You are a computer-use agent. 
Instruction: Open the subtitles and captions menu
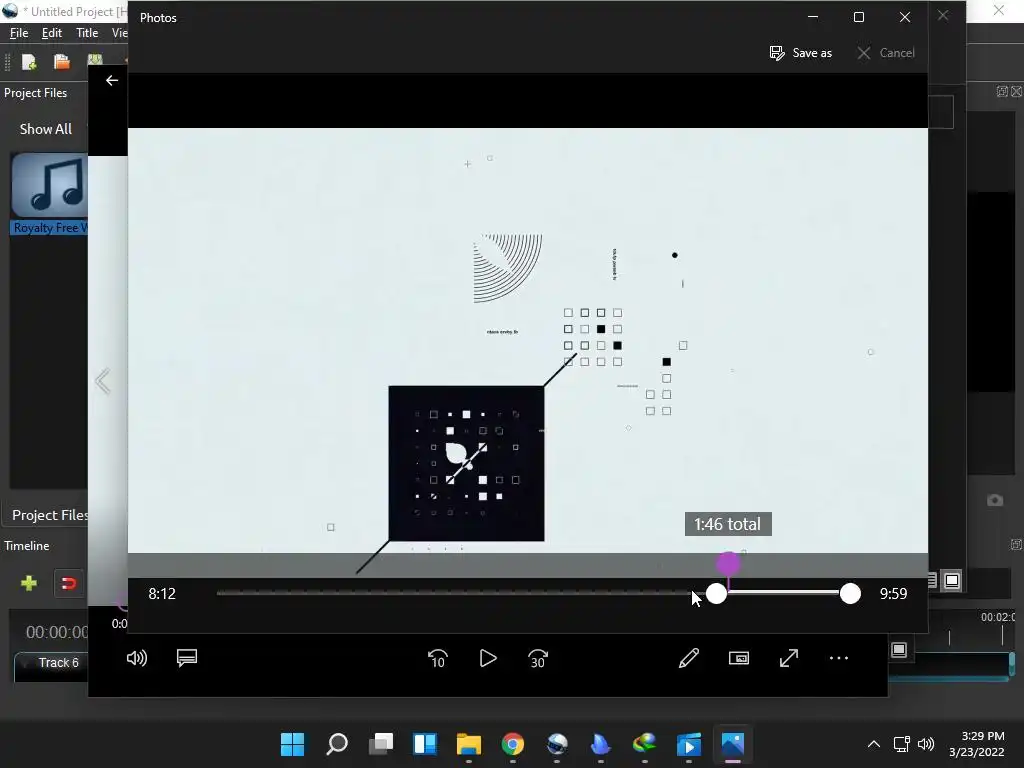187,658
